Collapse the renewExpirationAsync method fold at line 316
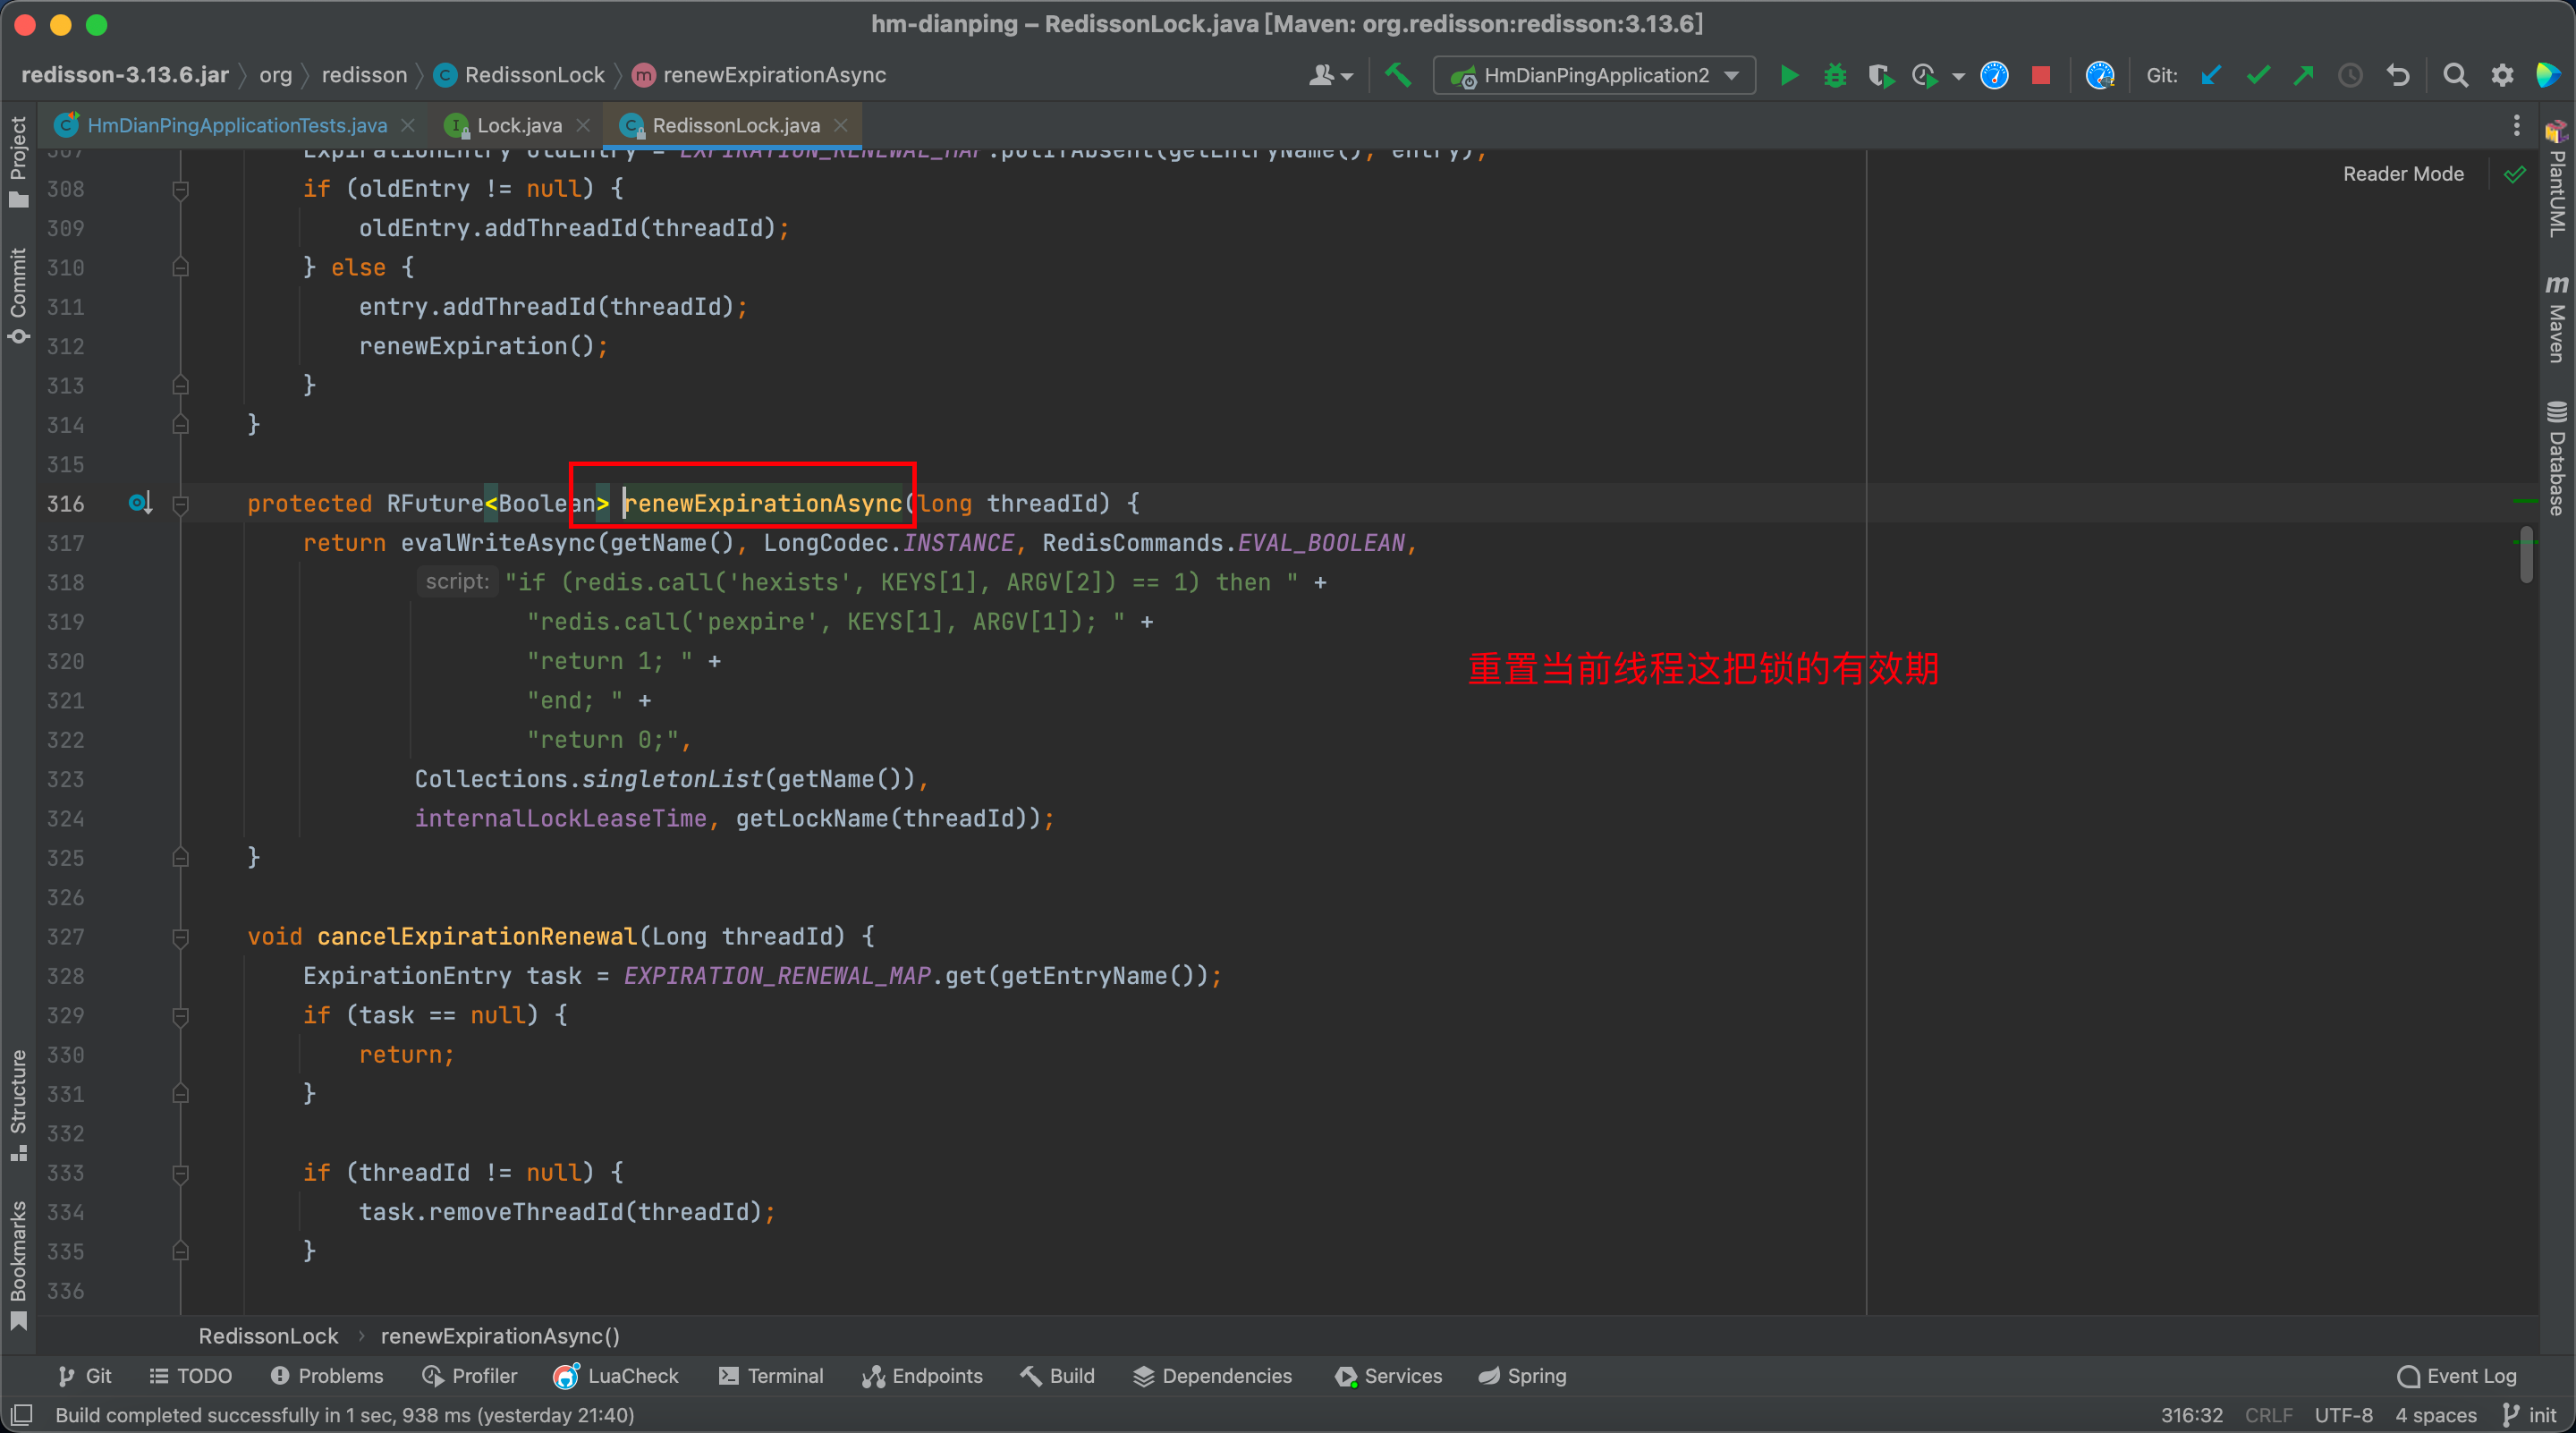 pyautogui.click(x=181, y=504)
